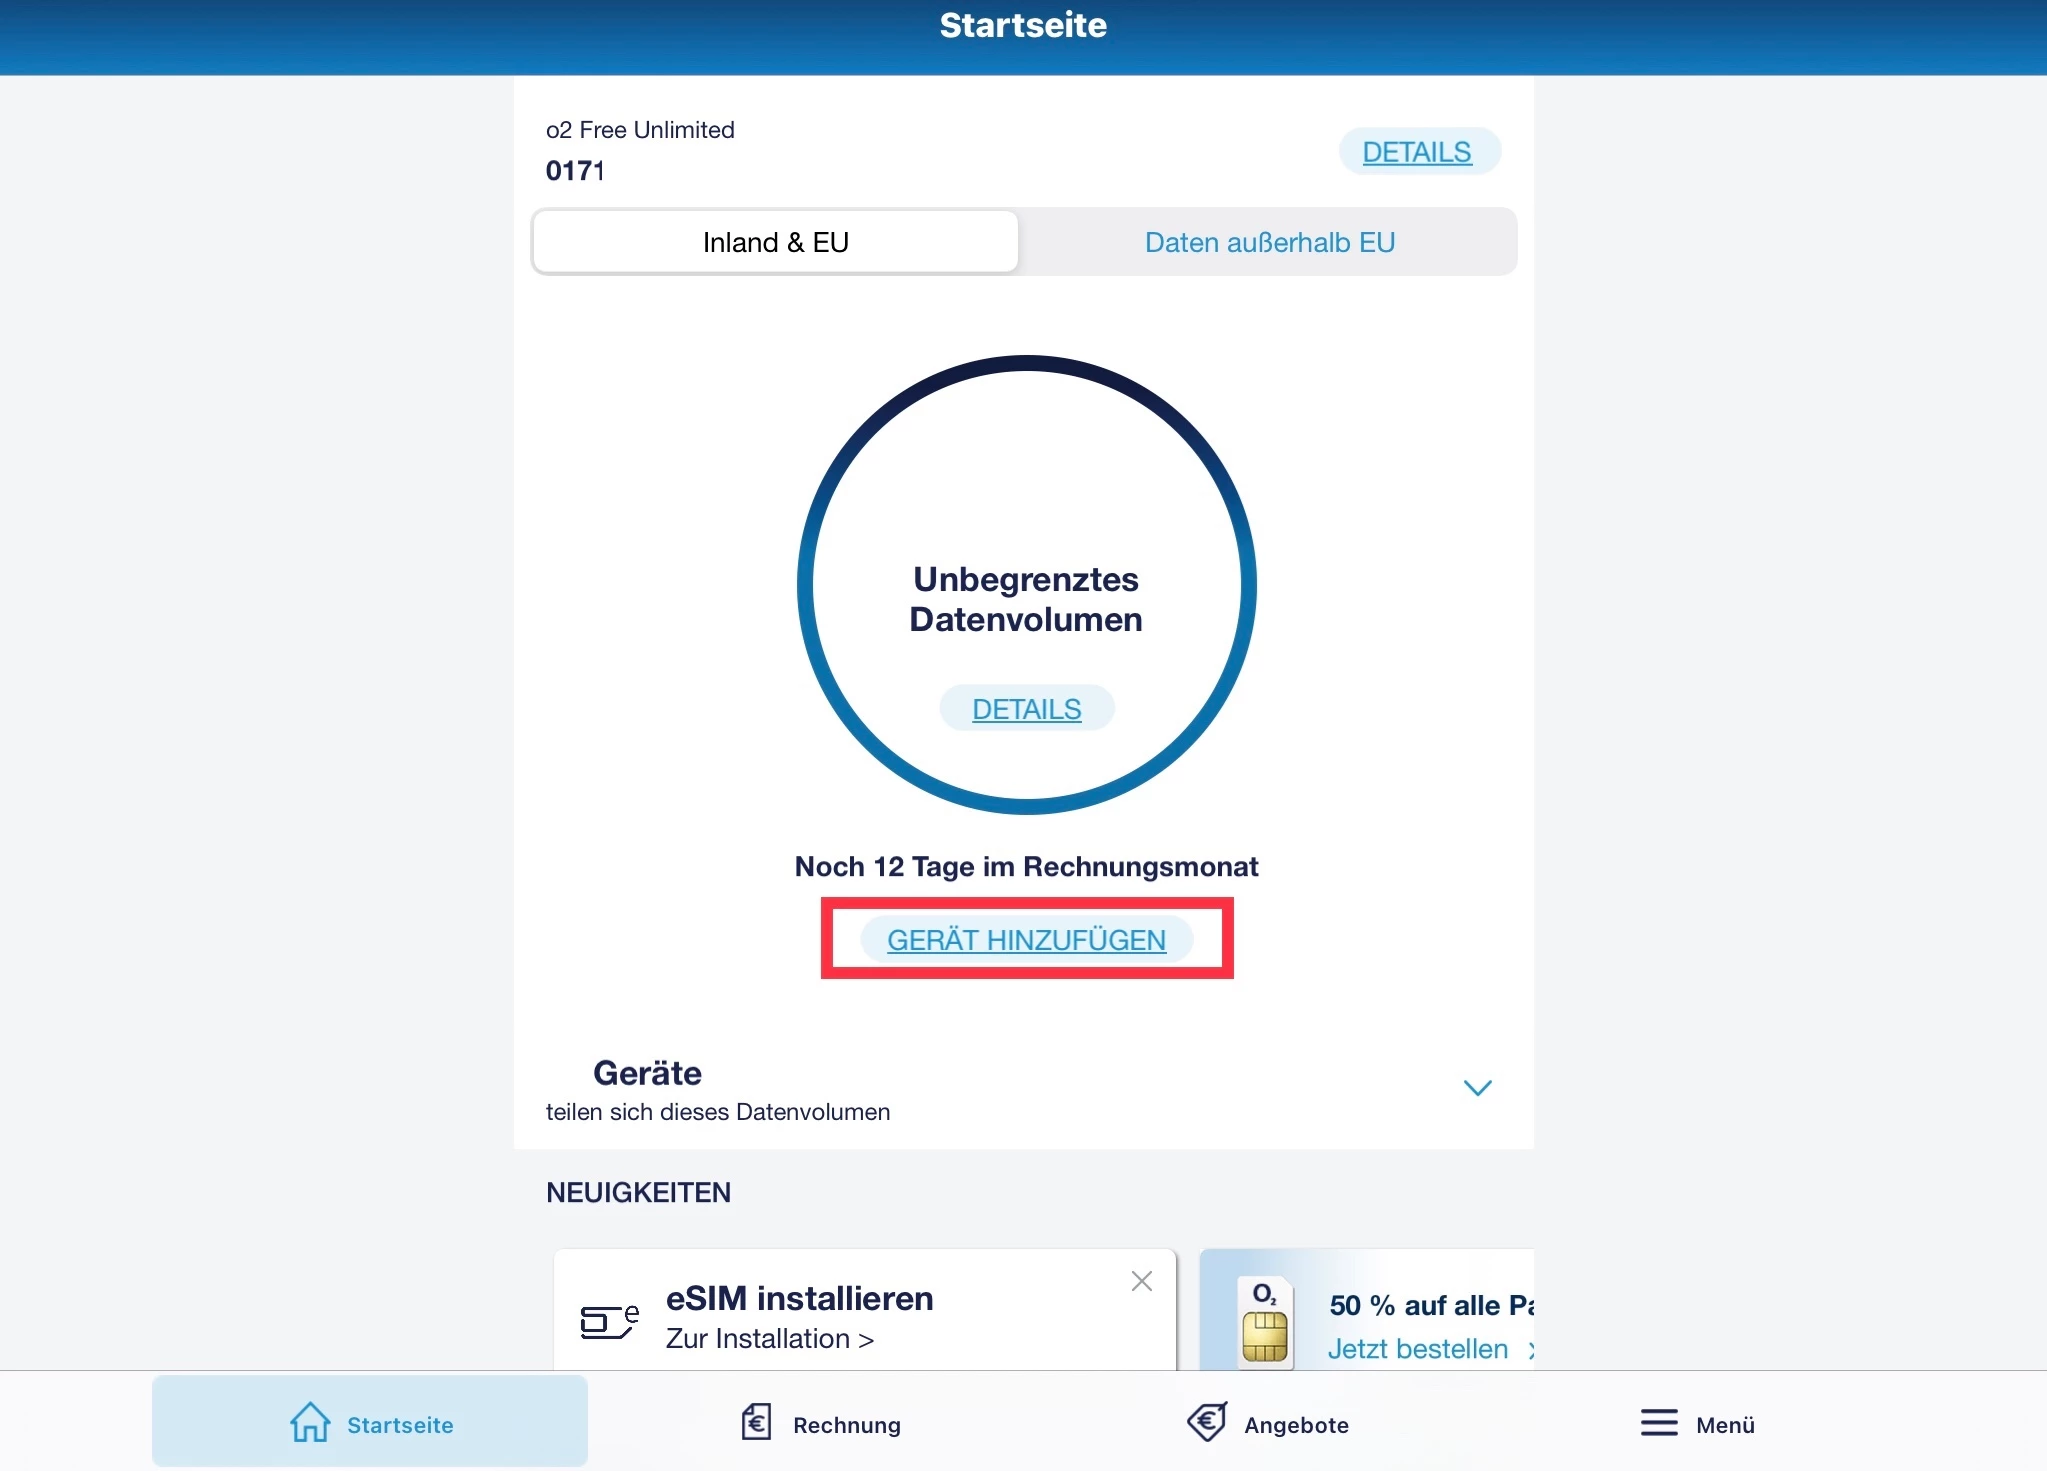The image size is (2047, 1471).
Task: Expand the Geräte section chevron
Action: [1477, 1088]
